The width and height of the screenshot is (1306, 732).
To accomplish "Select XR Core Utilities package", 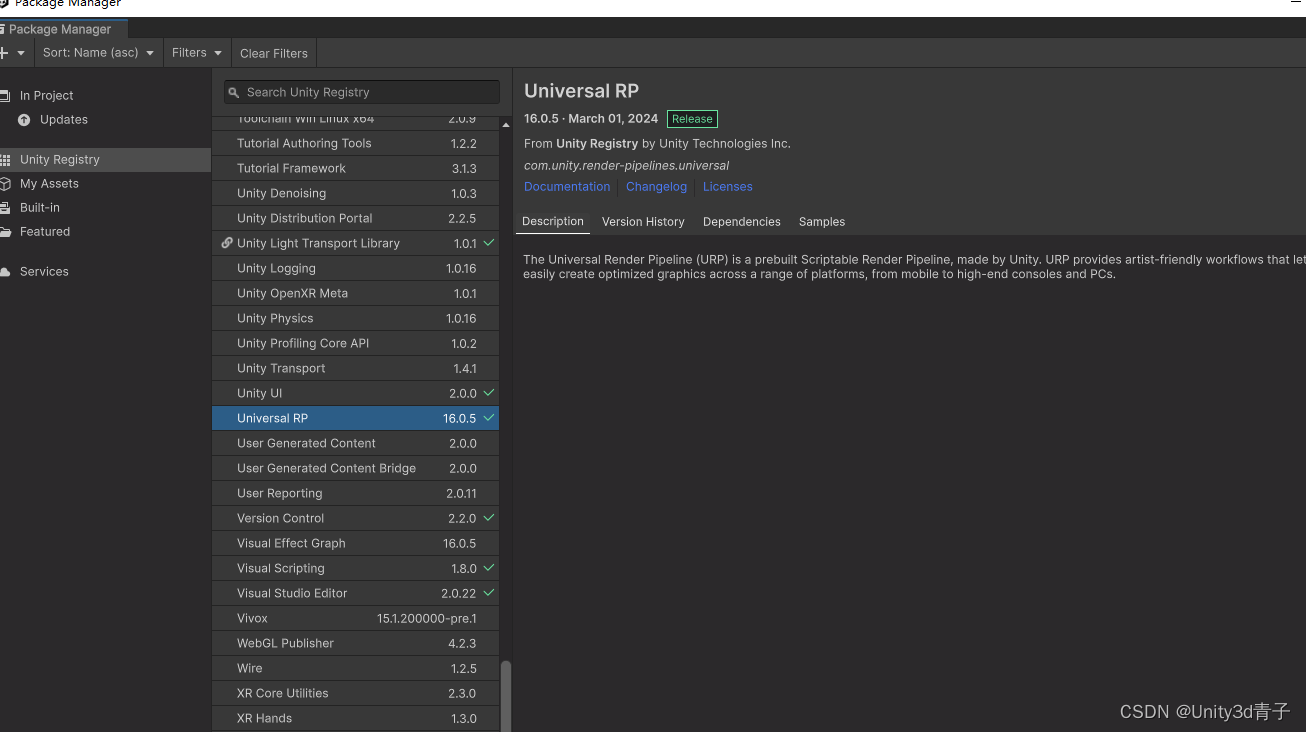I will pos(355,693).
